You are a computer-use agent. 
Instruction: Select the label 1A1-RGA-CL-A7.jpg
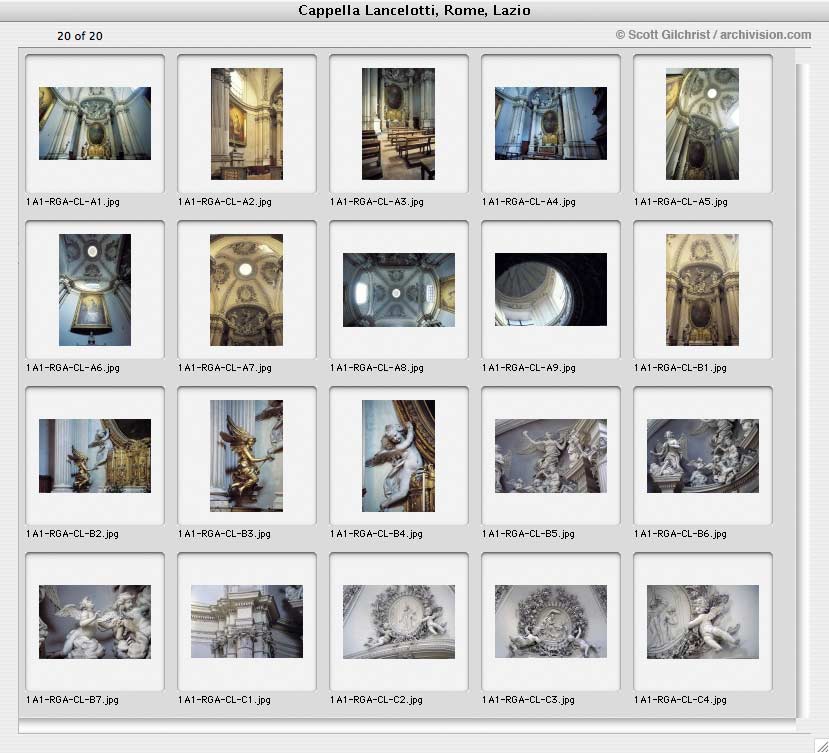[x=225, y=368]
